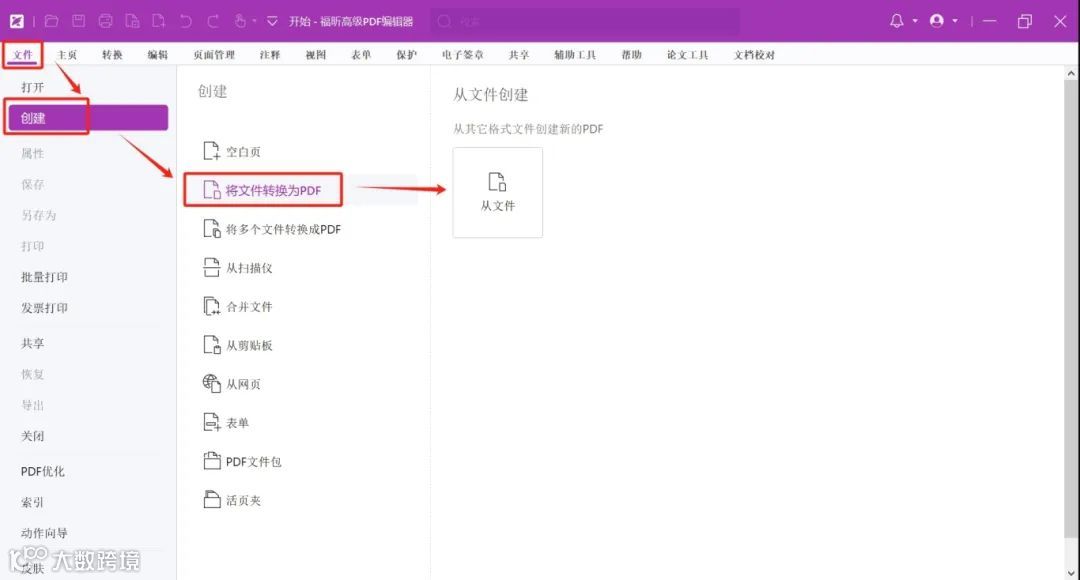Click the open folder icon in title bar
Viewport: 1080px width, 580px height.
[52, 21]
